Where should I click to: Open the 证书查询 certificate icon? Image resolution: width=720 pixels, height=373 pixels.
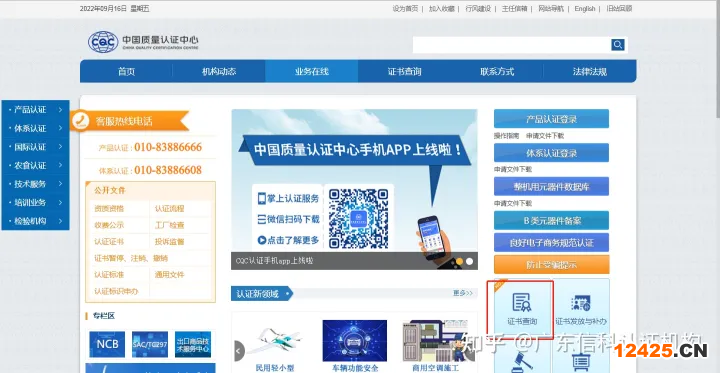(522, 308)
